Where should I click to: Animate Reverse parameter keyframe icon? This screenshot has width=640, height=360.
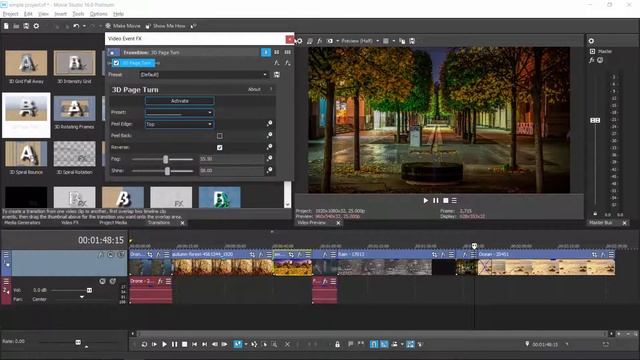coord(269,147)
